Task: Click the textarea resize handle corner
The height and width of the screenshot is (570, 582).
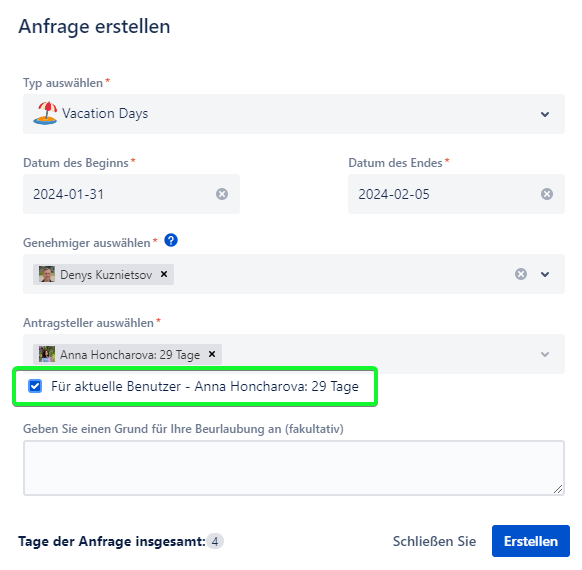Action: coord(558,489)
